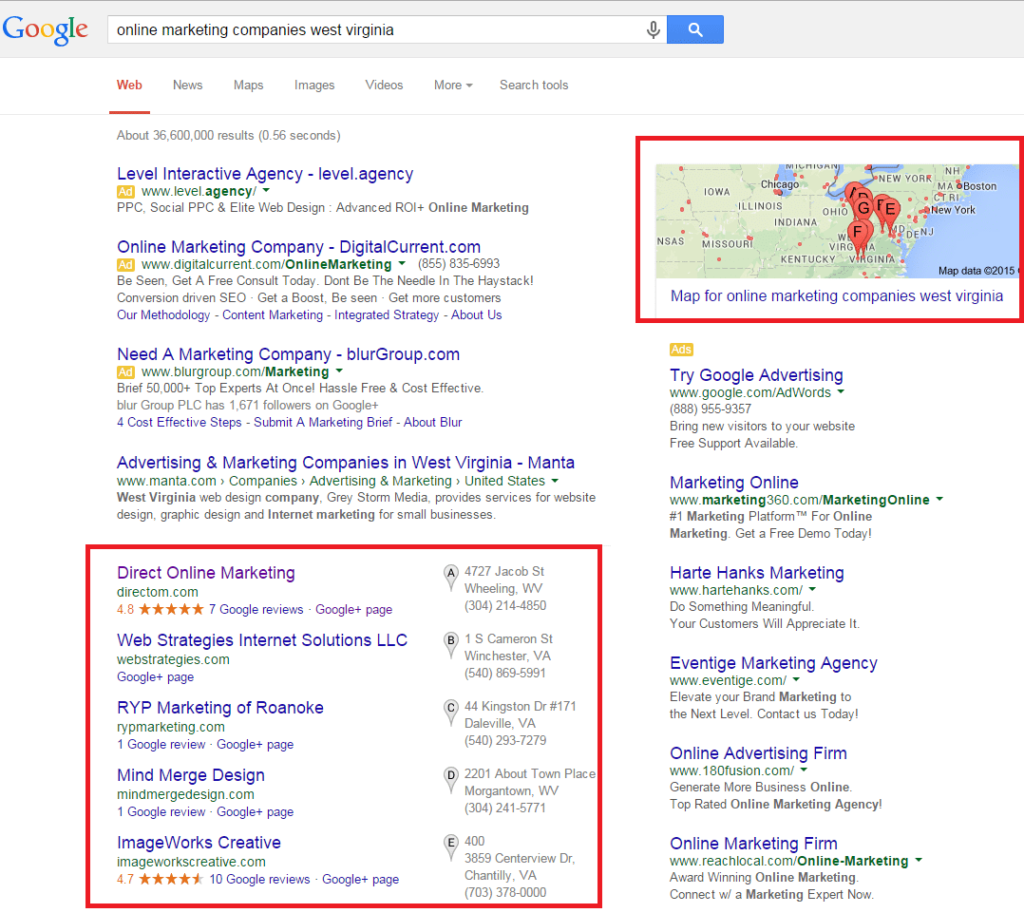Click the result count text About 36,600,000 results
This screenshot has width=1024, height=913.
click(229, 135)
